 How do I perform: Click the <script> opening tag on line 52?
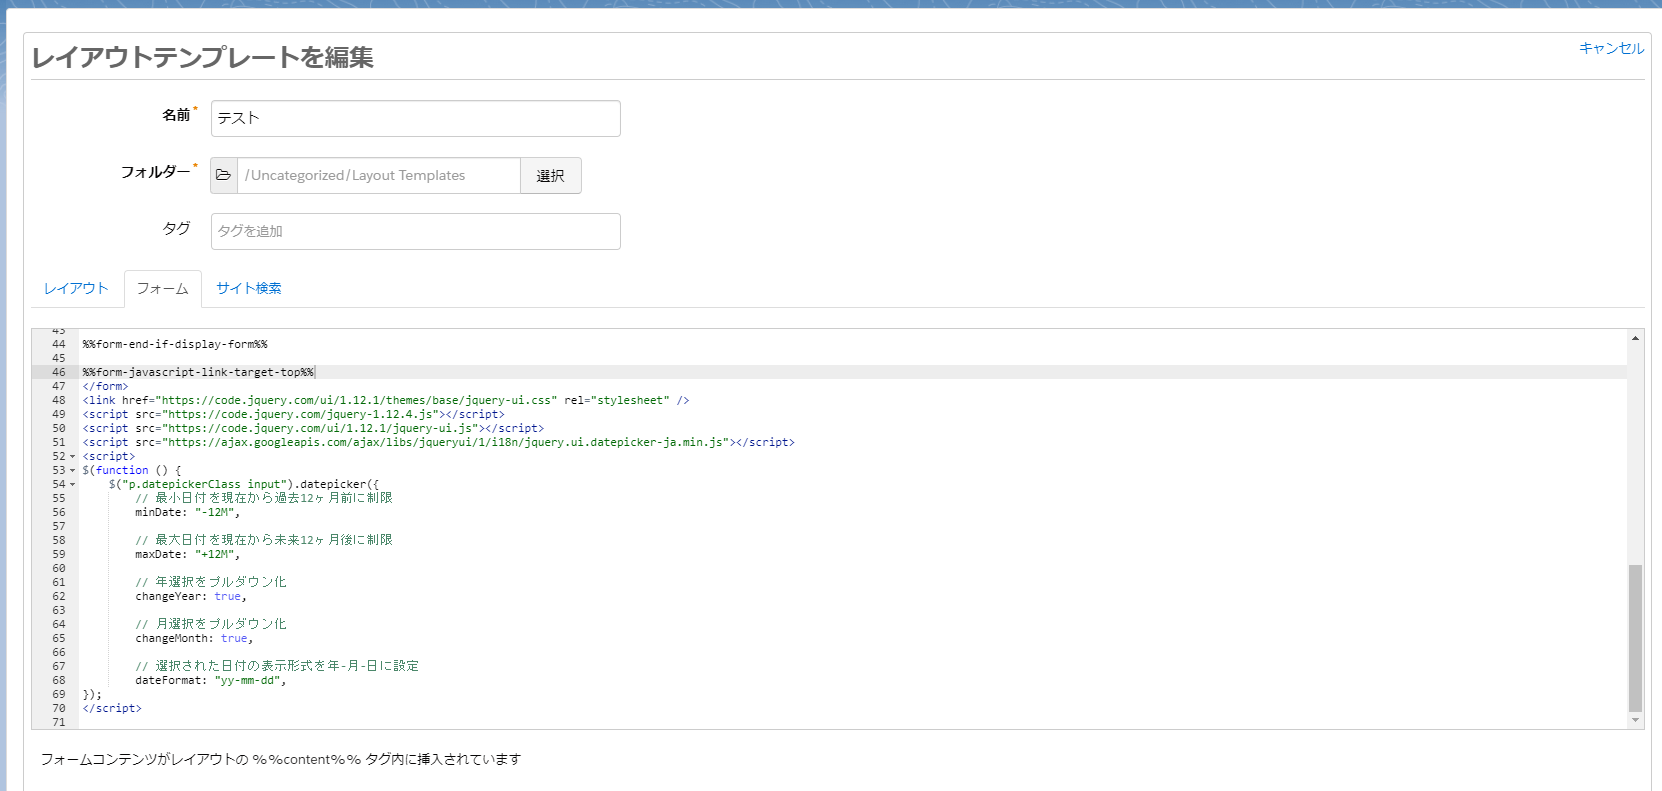(x=108, y=456)
